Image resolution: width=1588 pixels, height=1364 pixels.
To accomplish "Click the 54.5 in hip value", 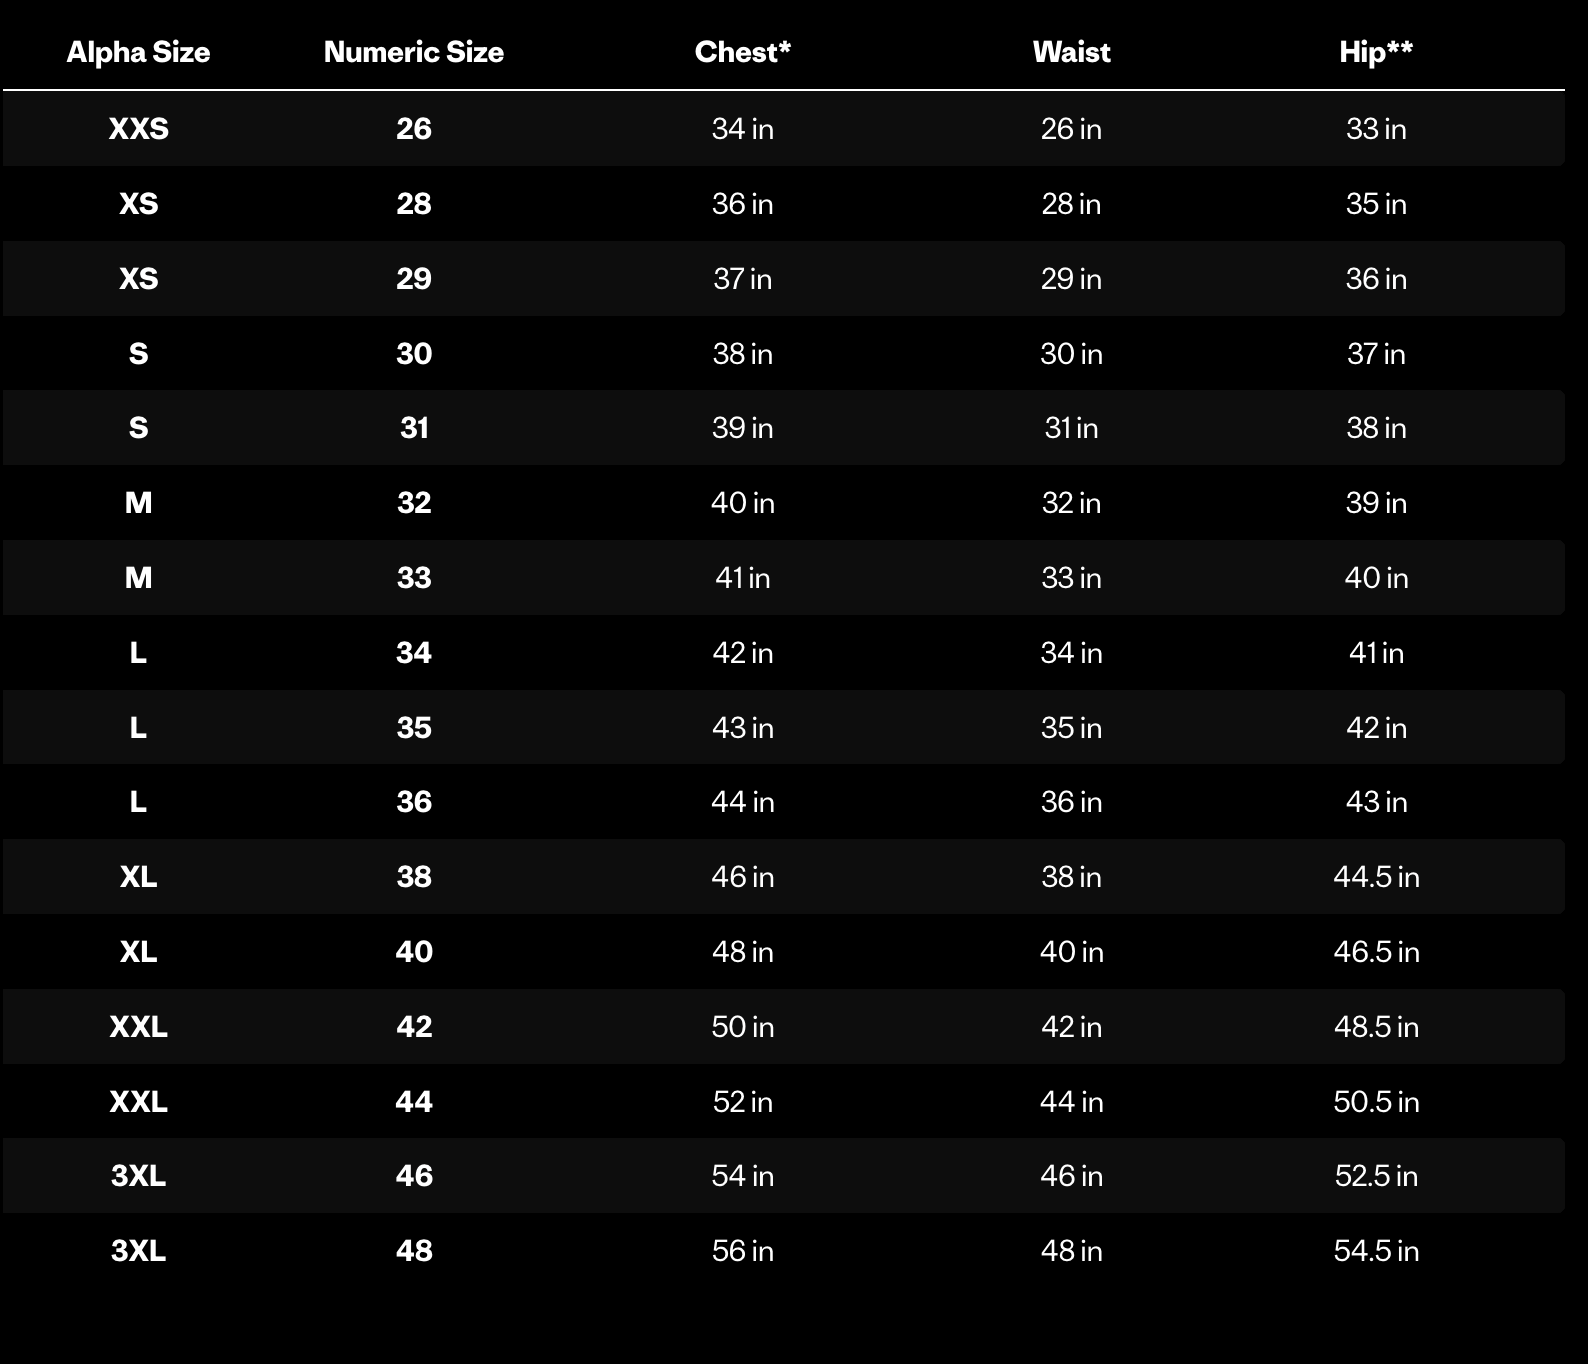I will 1376,1251.
